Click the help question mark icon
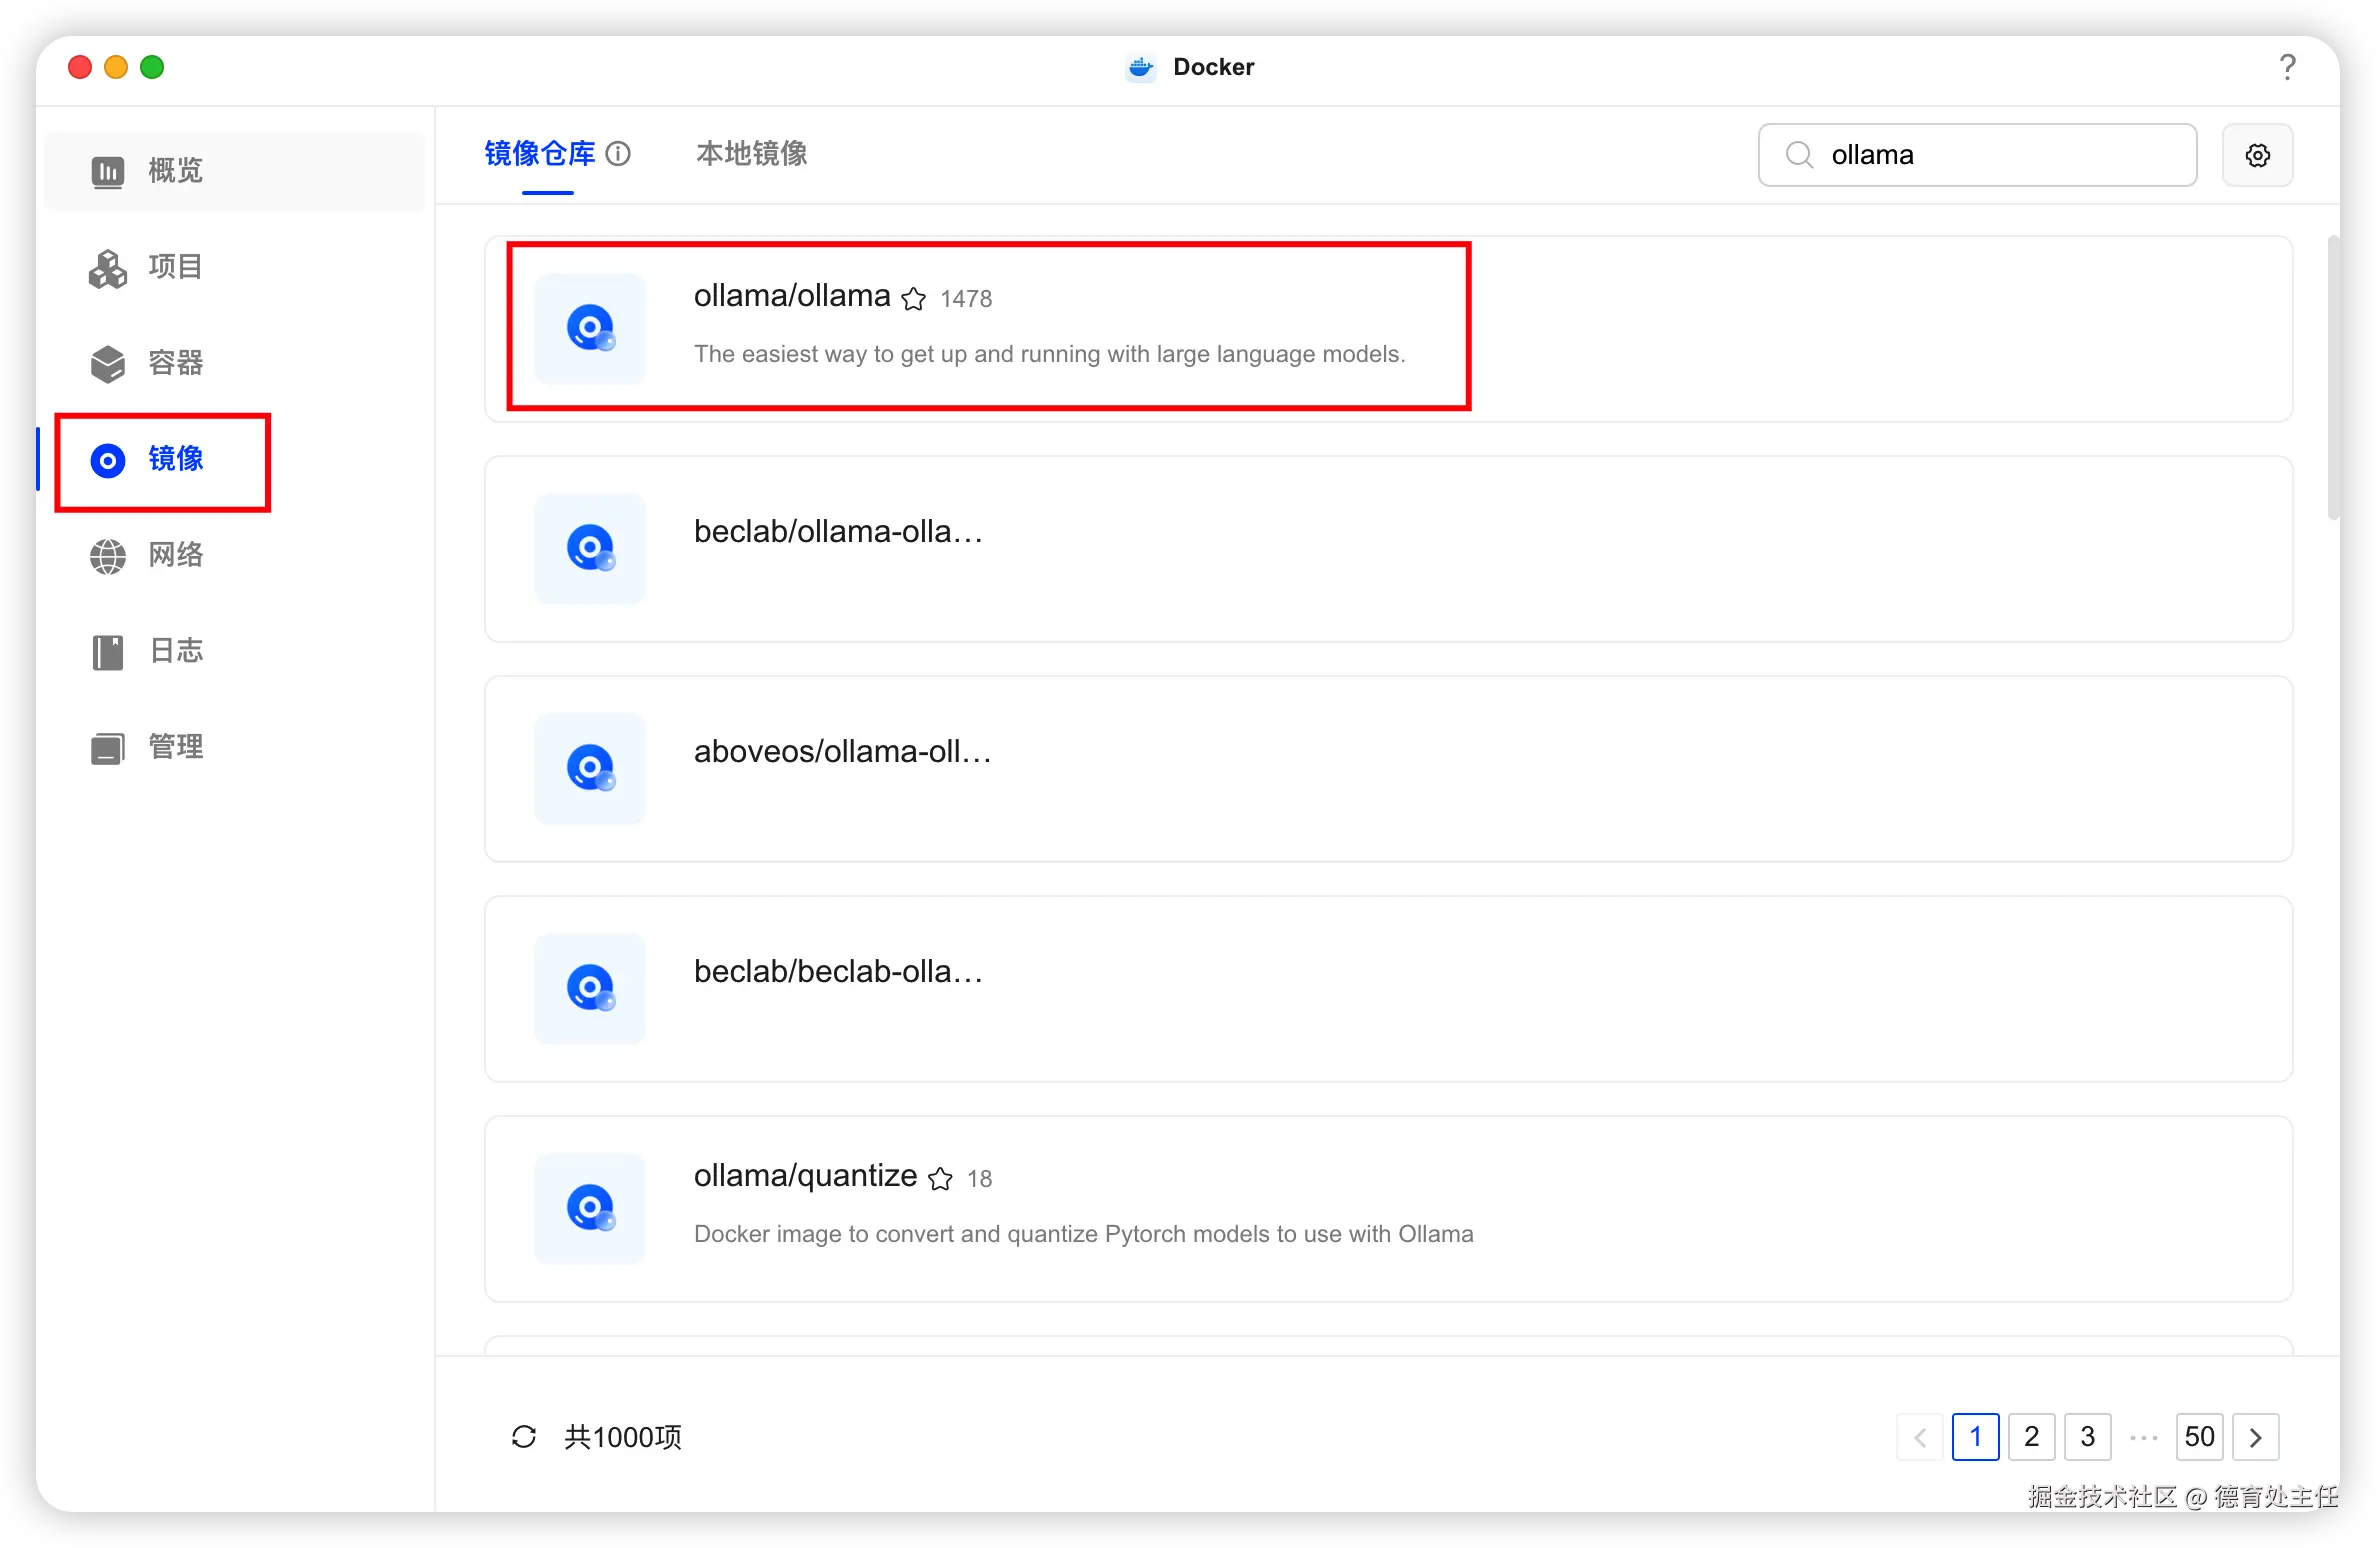 [2287, 67]
